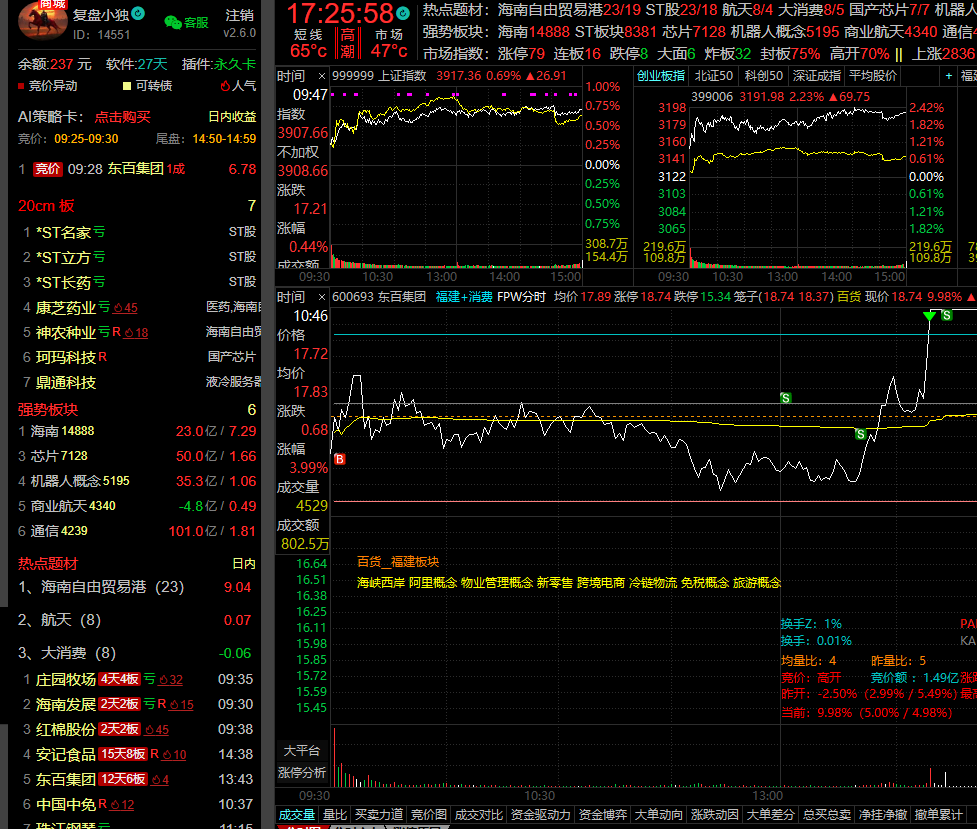Open WeChat 客服 customer service
The width and height of the screenshot is (977, 829).
click(186, 22)
